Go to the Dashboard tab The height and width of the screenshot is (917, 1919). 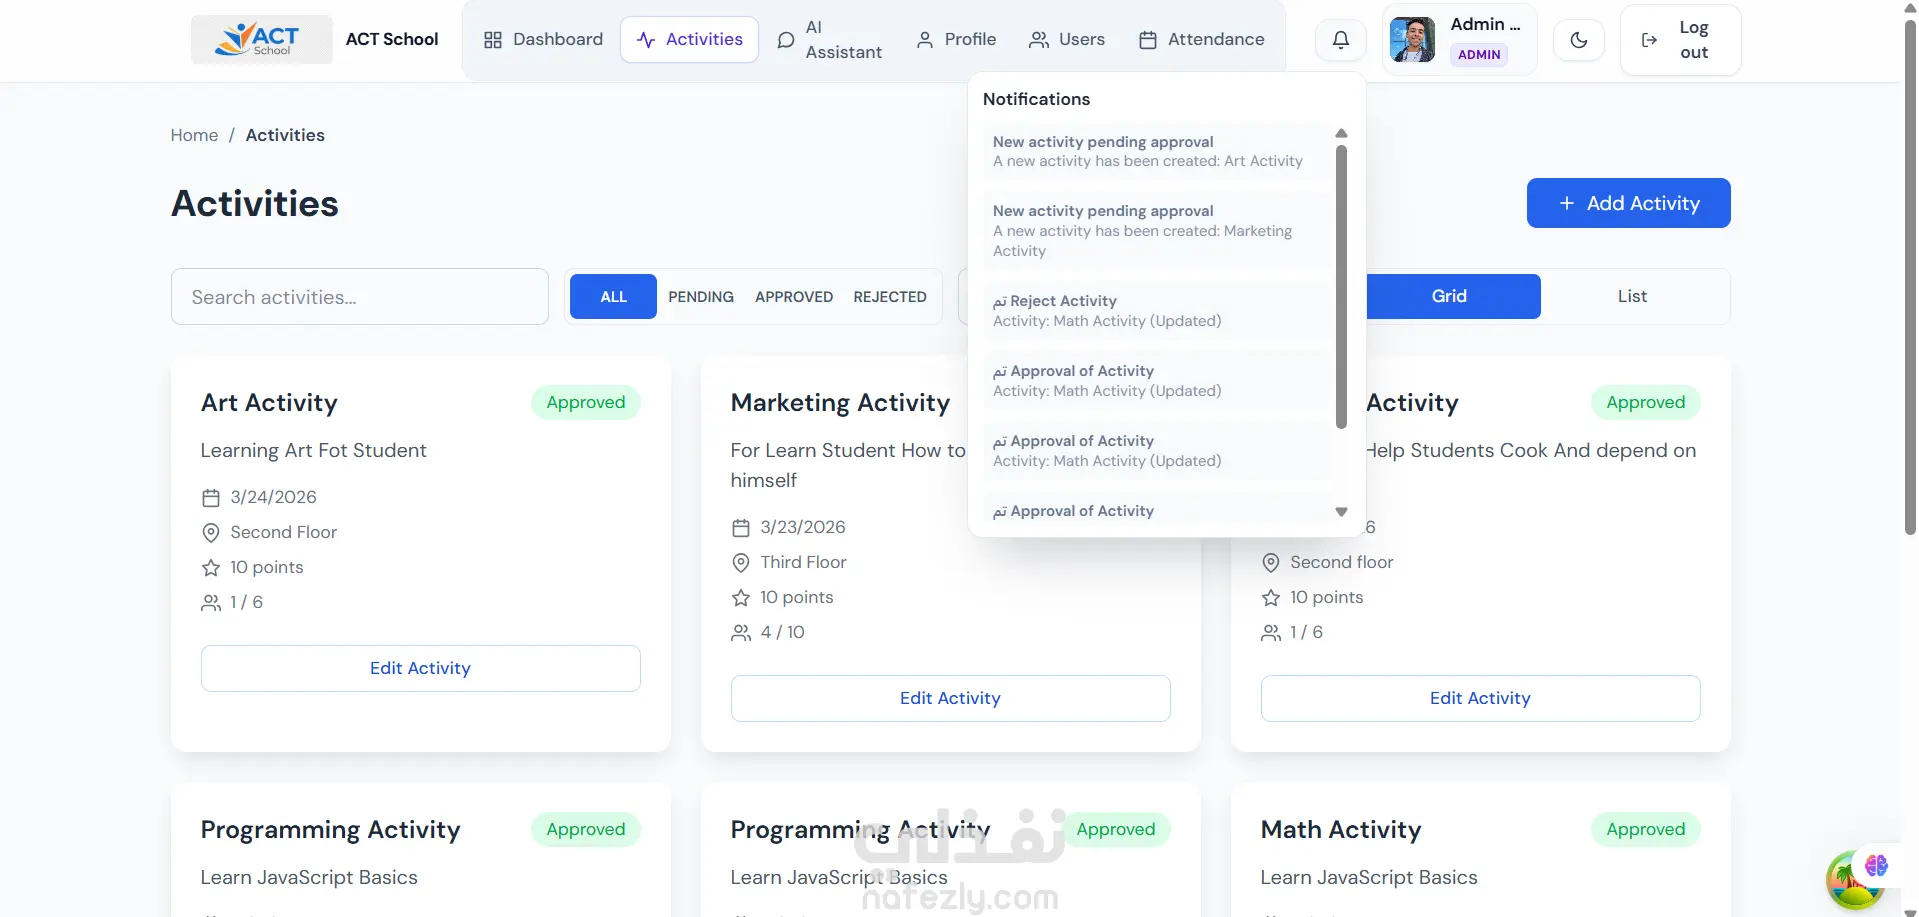(543, 40)
